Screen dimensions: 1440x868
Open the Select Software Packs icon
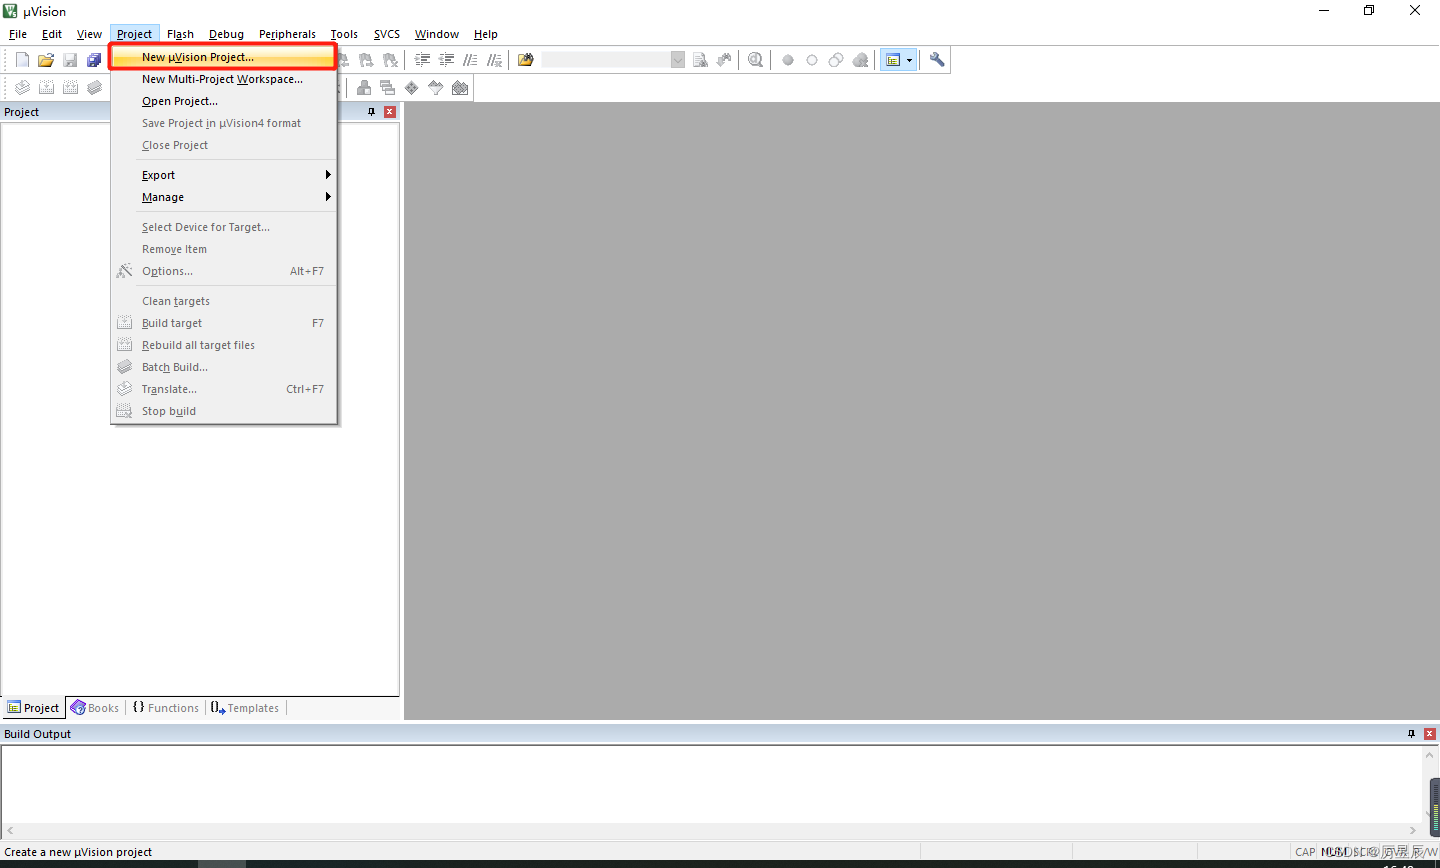pyautogui.click(x=435, y=88)
